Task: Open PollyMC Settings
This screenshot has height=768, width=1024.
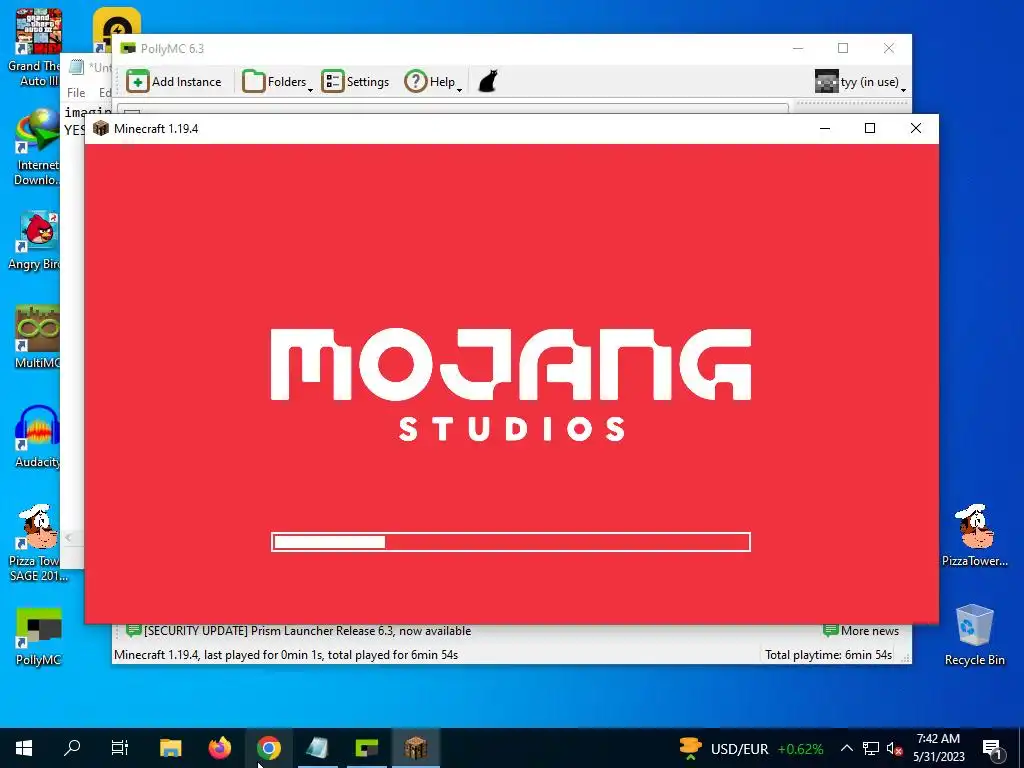Action: point(355,82)
